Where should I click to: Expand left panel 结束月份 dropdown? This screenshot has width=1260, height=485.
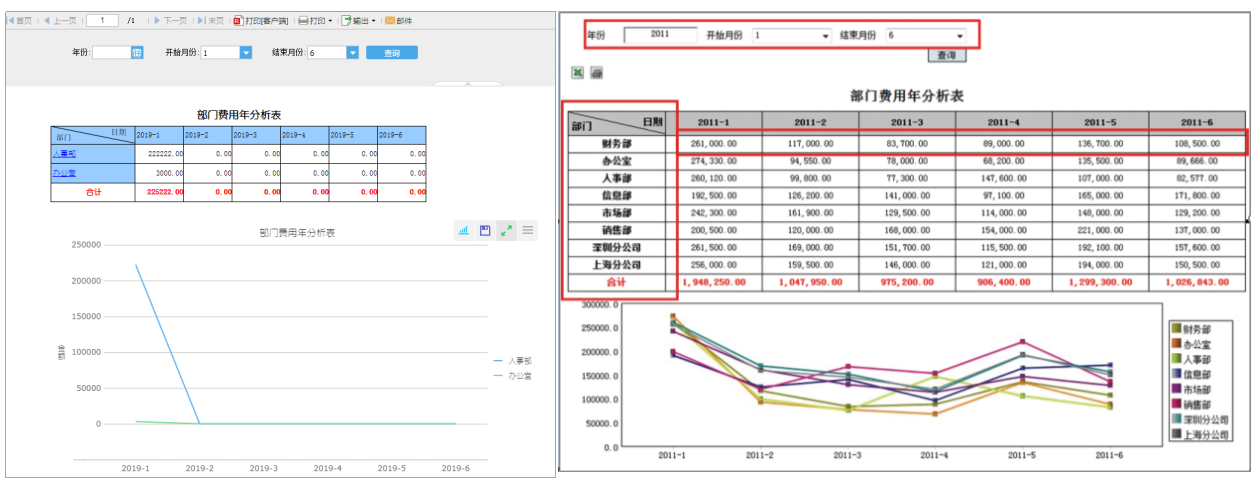pyautogui.click(x=352, y=53)
